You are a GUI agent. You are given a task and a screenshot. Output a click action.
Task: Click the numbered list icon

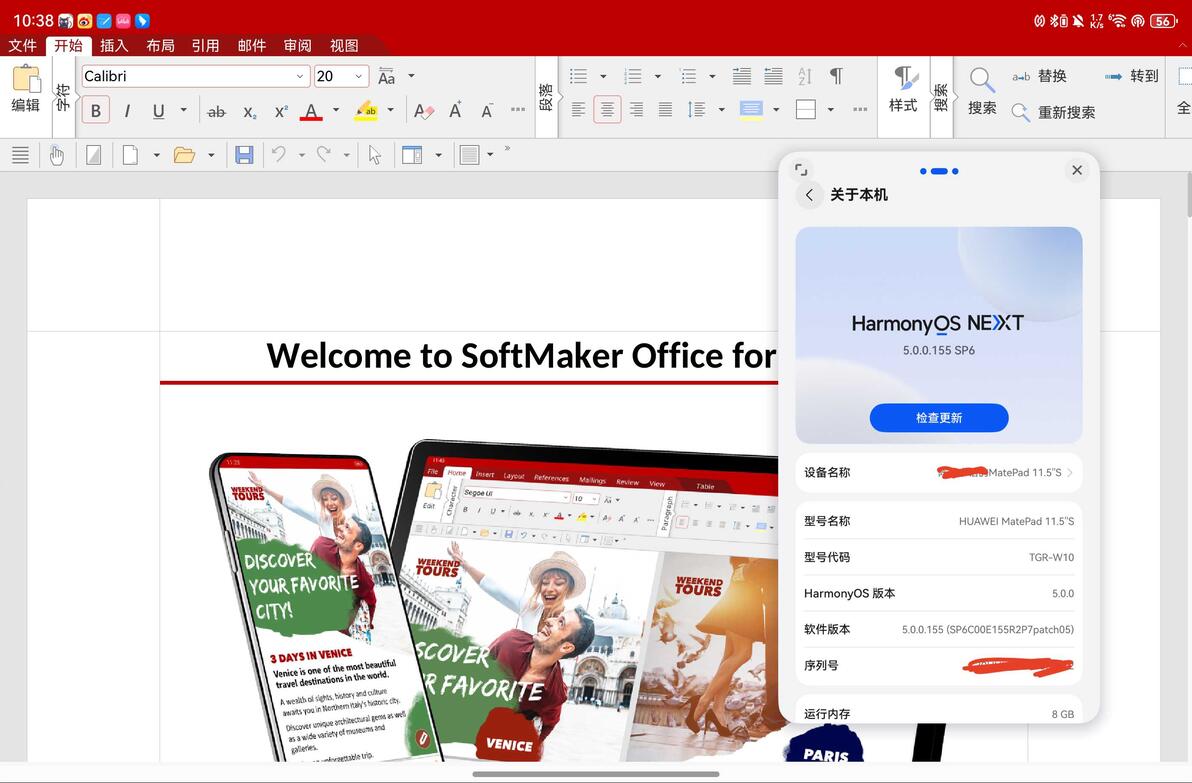[x=632, y=76]
